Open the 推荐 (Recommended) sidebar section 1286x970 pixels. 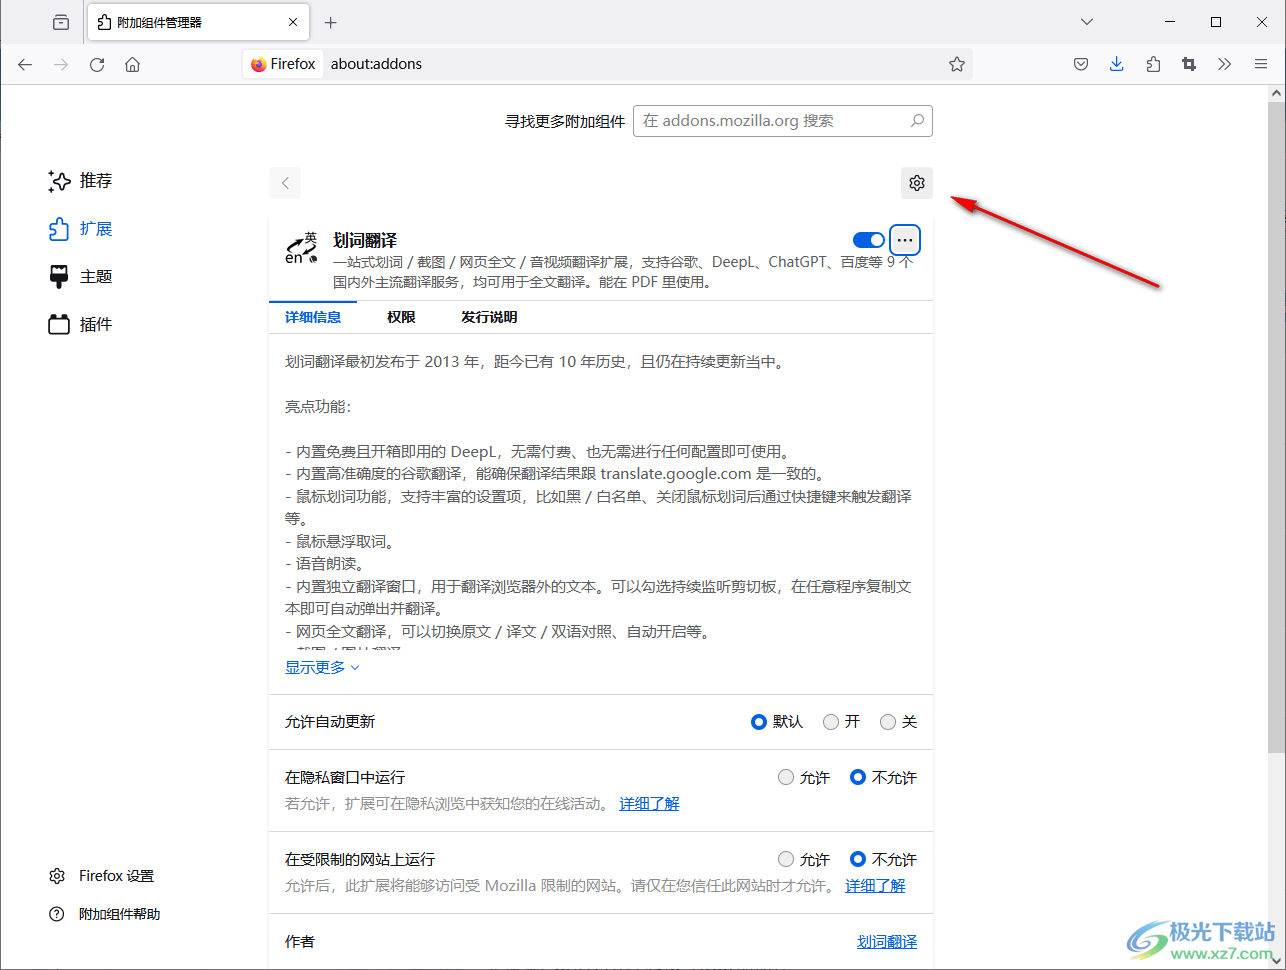pyautogui.click(x=95, y=181)
